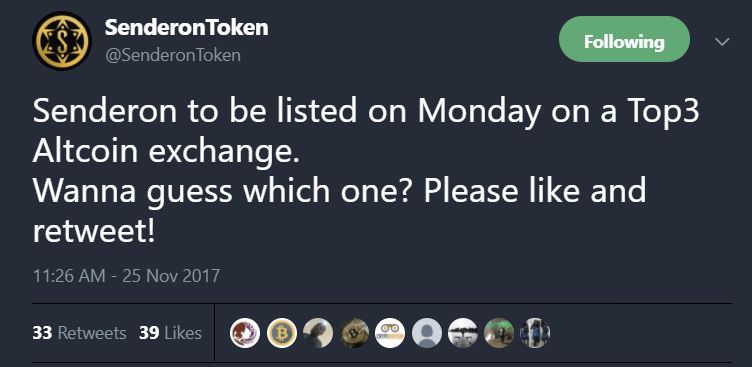Image resolution: width=752 pixels, height=367 pixels.
Task: Open the SenderonToken display name link
Action: [187, 28]
